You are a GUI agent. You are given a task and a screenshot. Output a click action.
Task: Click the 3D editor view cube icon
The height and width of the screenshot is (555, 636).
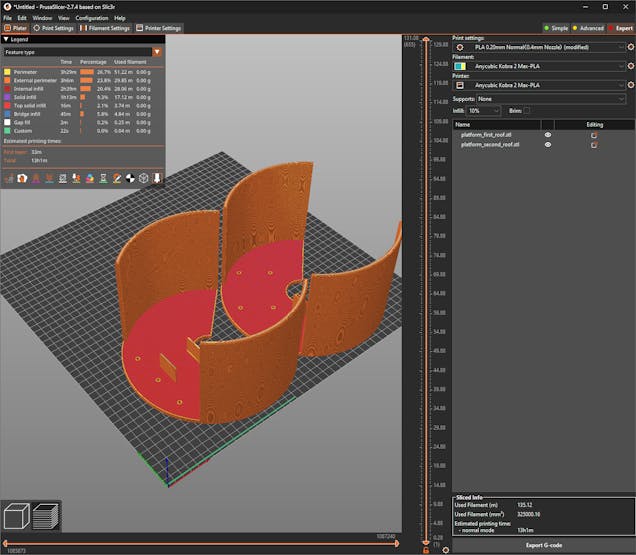tap(18, 516)
